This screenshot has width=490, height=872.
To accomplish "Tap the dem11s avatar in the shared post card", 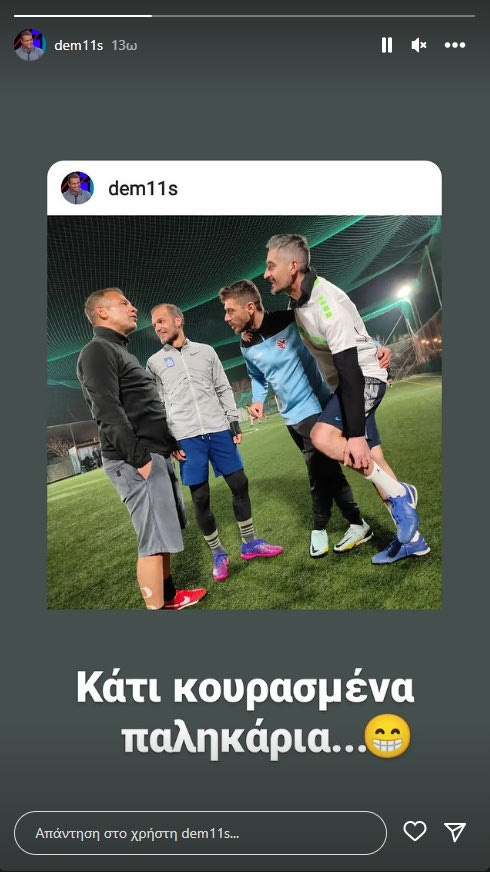I will 77,188.
